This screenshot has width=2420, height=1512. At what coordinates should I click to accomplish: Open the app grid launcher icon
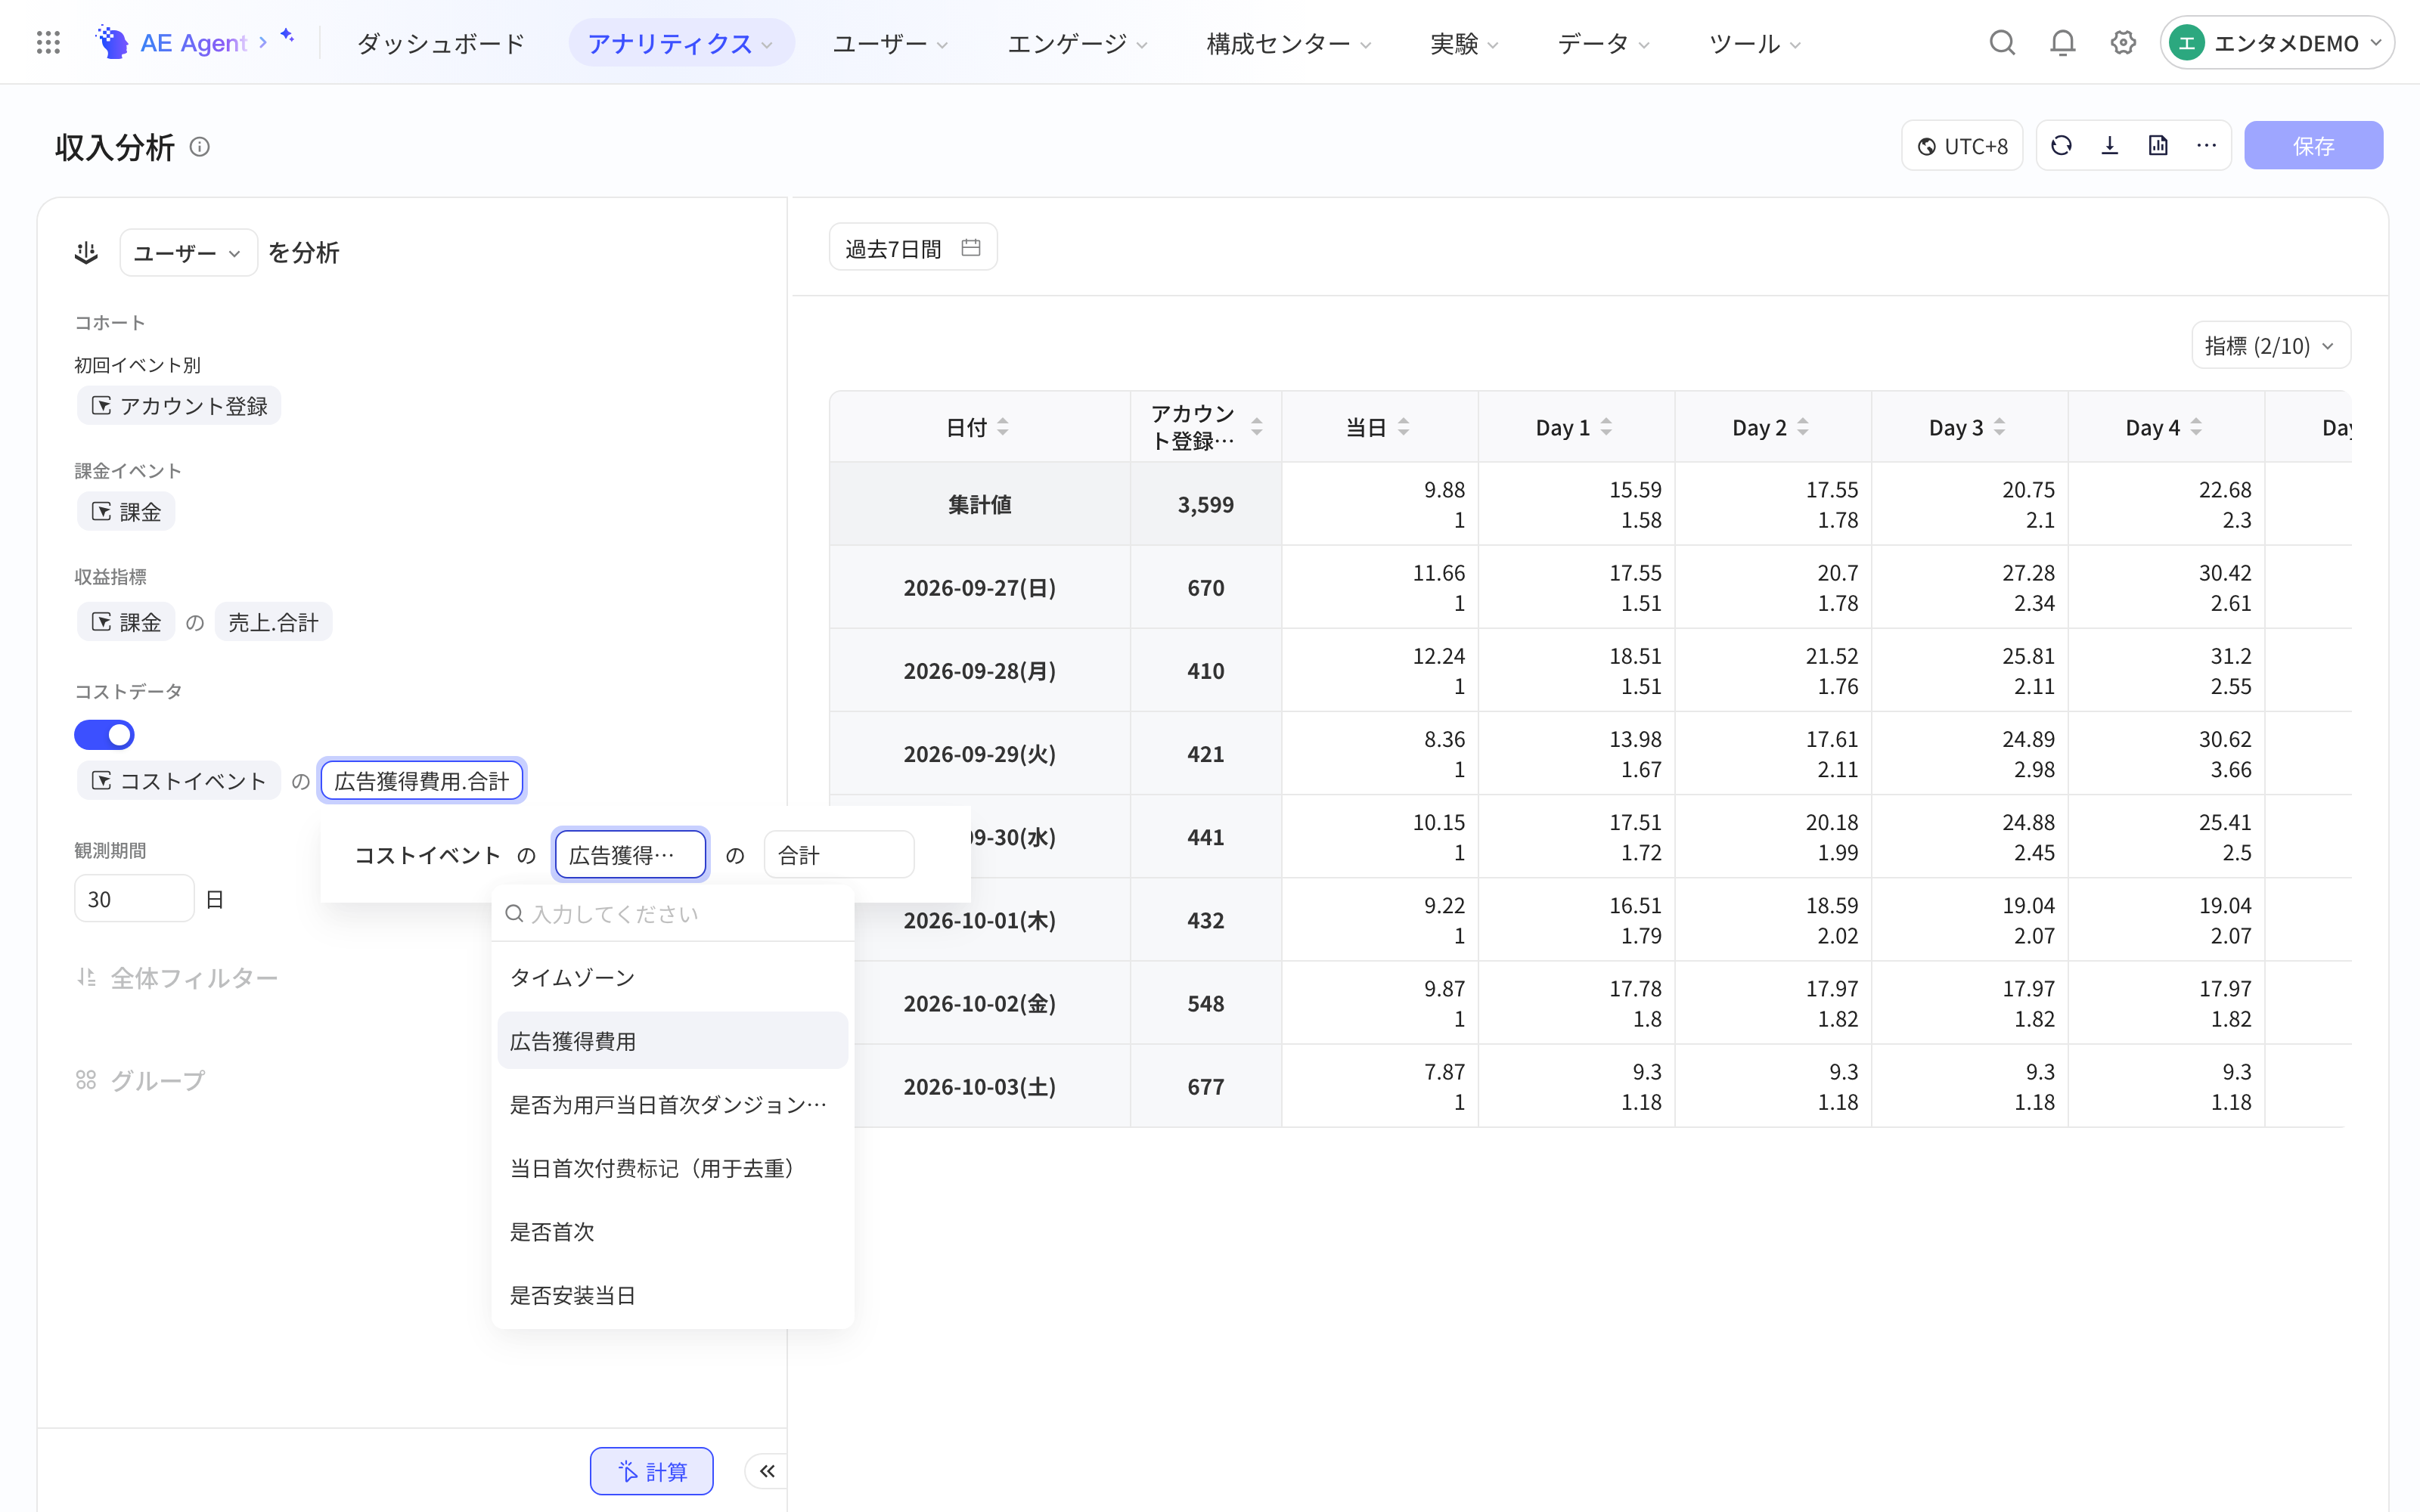coord(48,42)
